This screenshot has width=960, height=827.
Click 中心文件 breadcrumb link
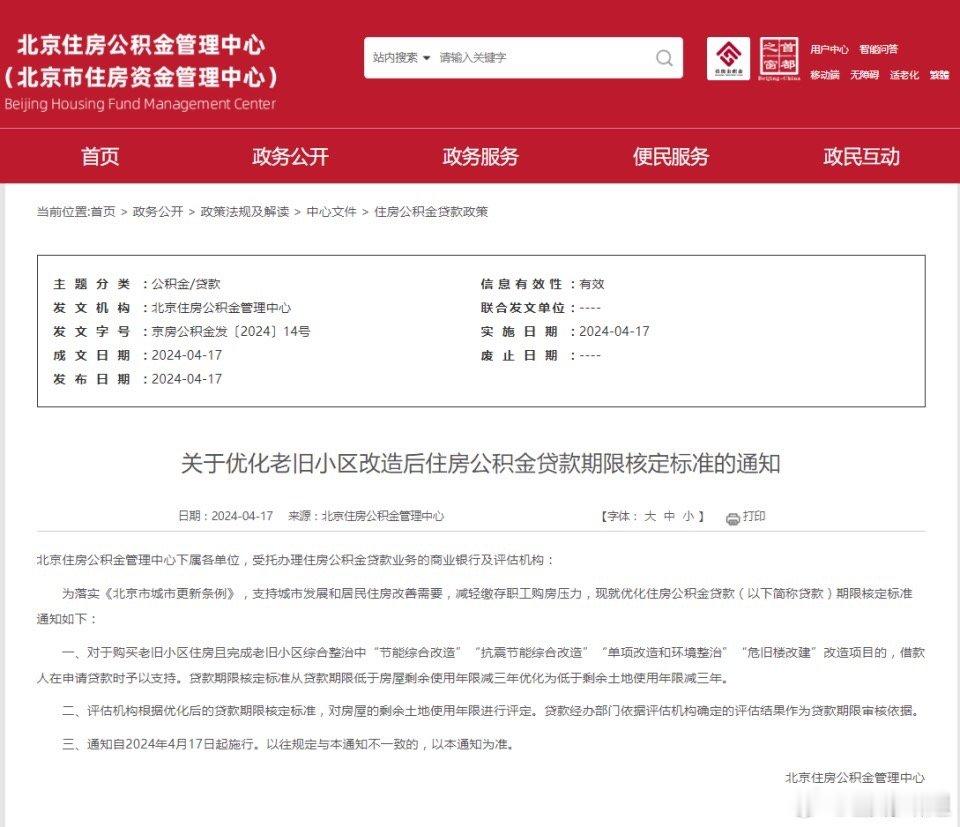(x=331, y=212)
